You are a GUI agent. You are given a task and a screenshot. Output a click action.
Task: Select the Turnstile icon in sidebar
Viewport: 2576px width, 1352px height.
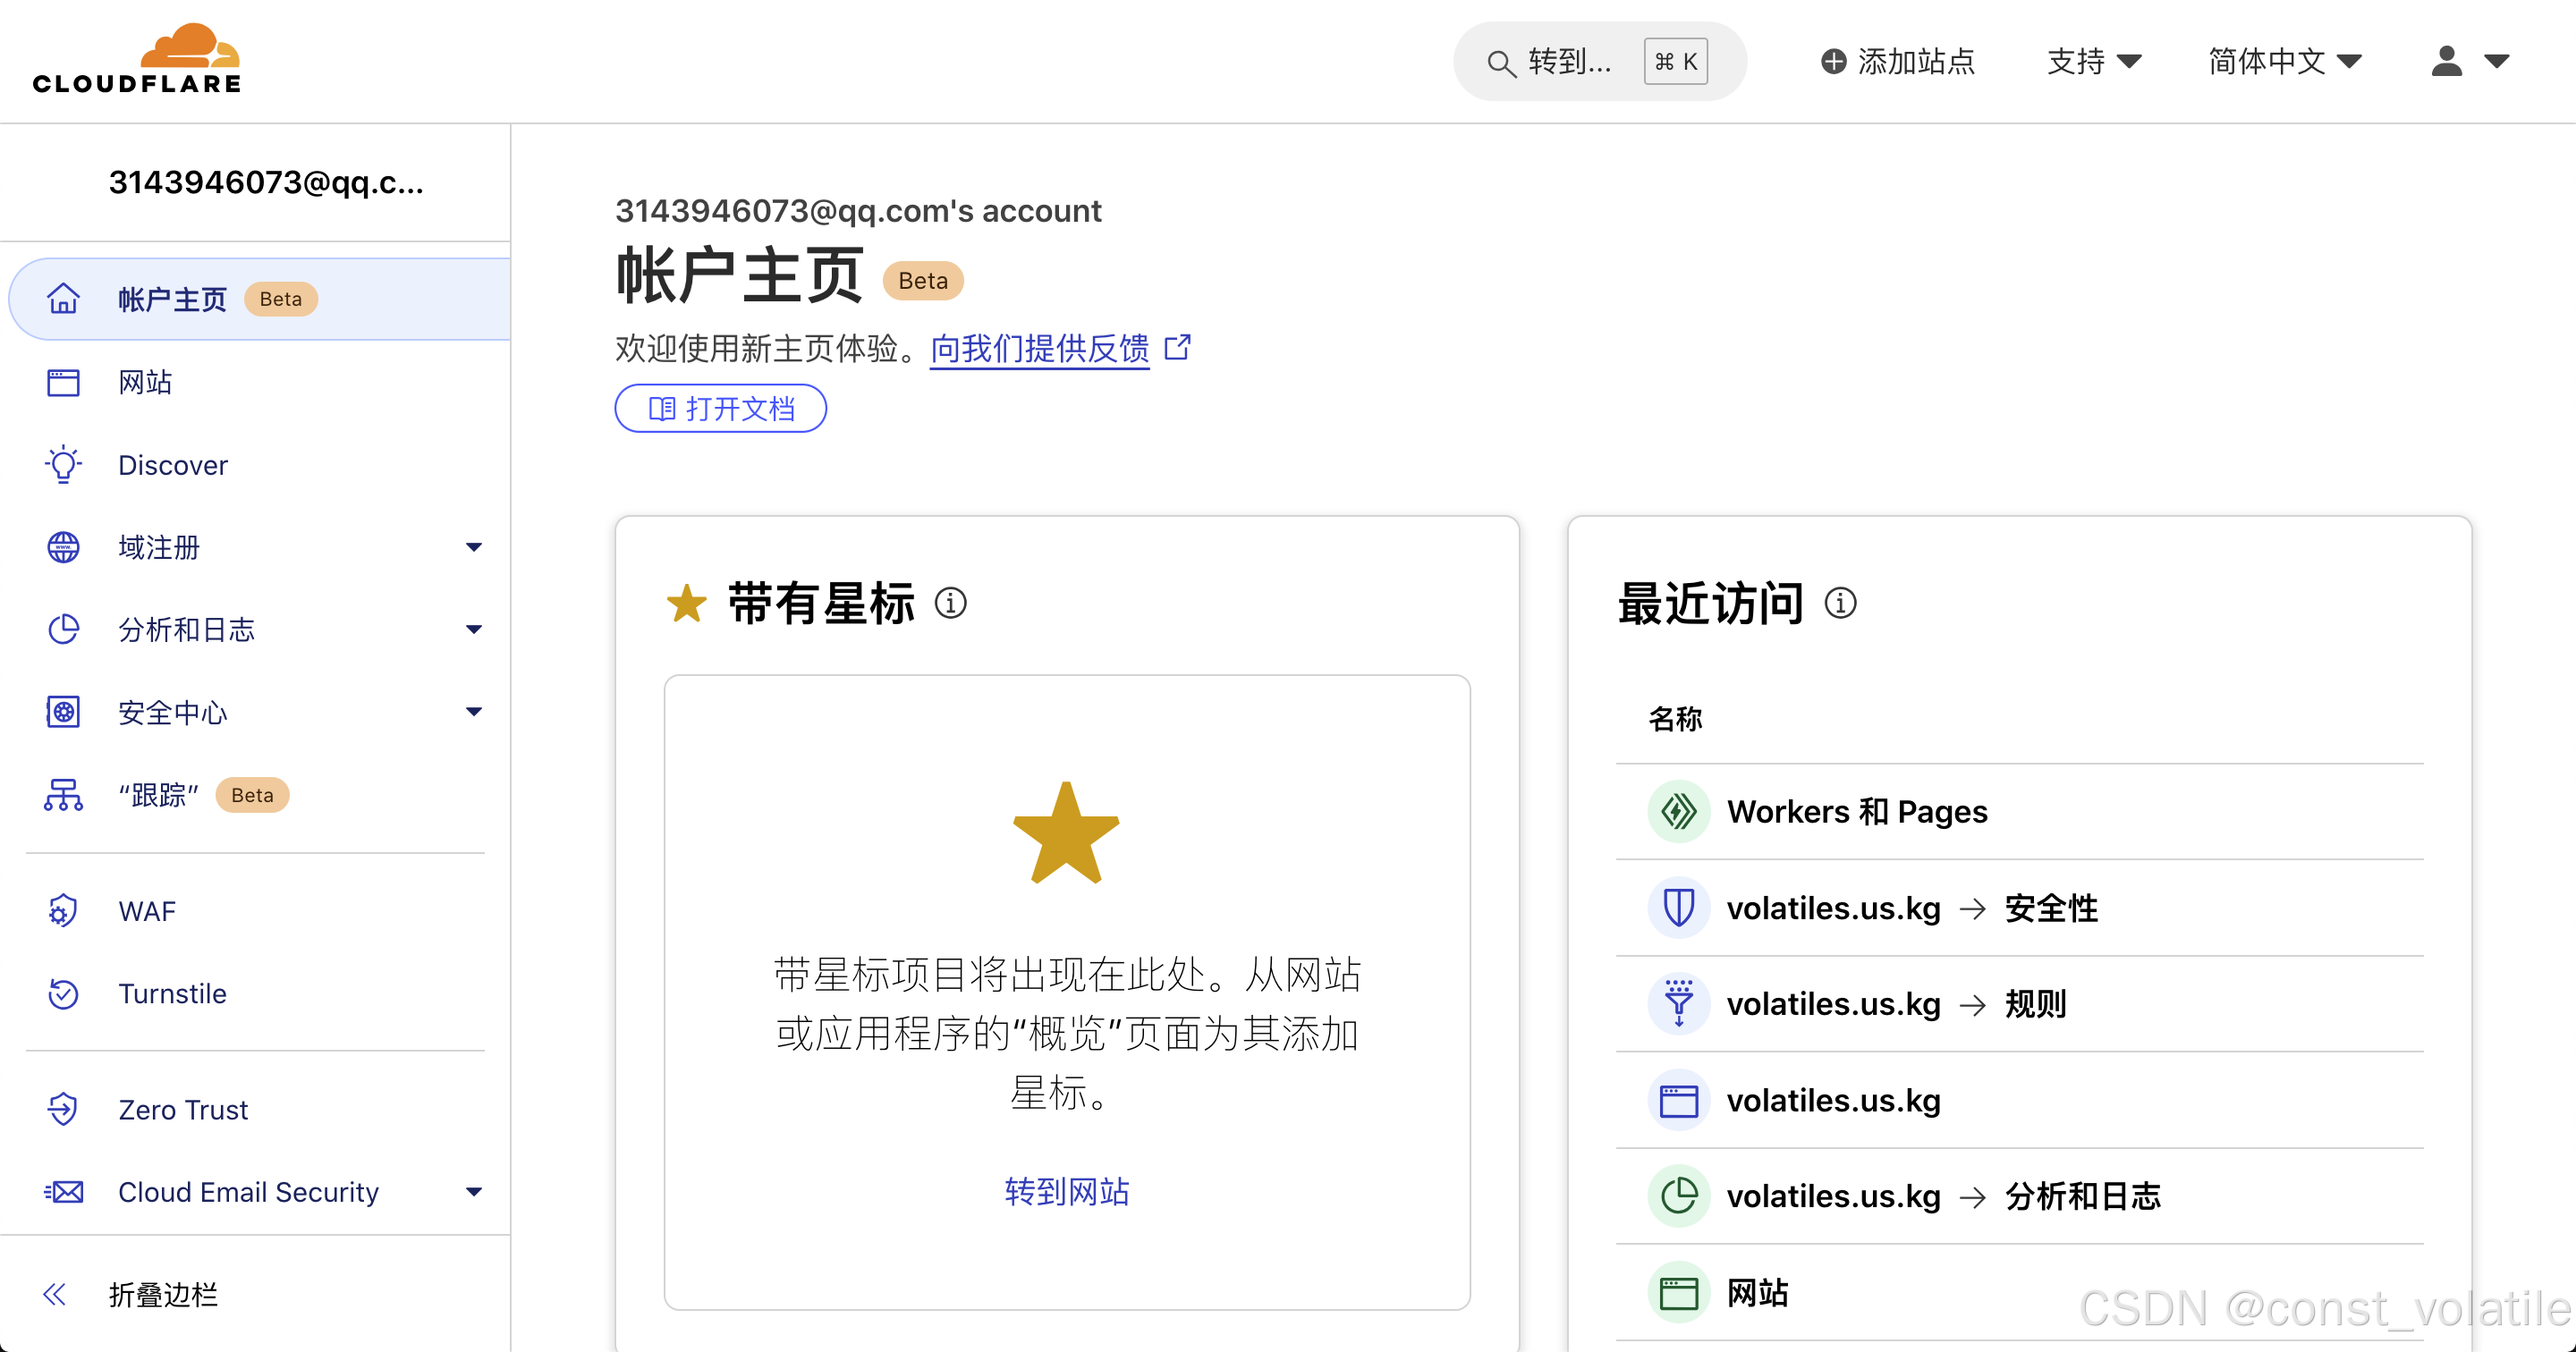(x=62, y=993)
